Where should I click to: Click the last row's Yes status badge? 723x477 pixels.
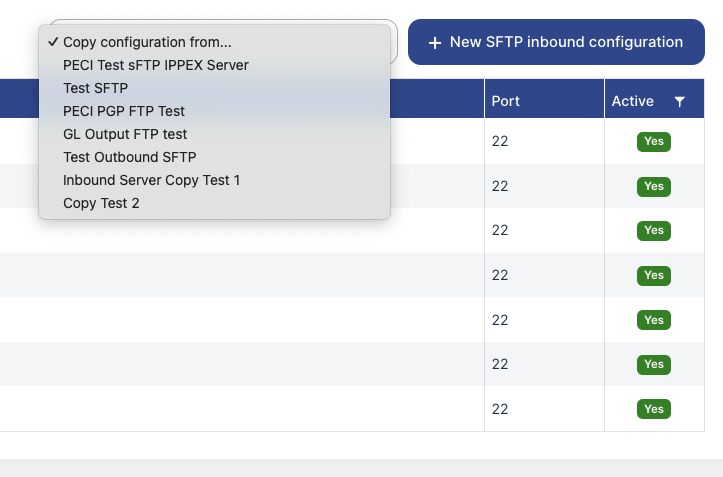pyautogui.click(x=653, y=409)
